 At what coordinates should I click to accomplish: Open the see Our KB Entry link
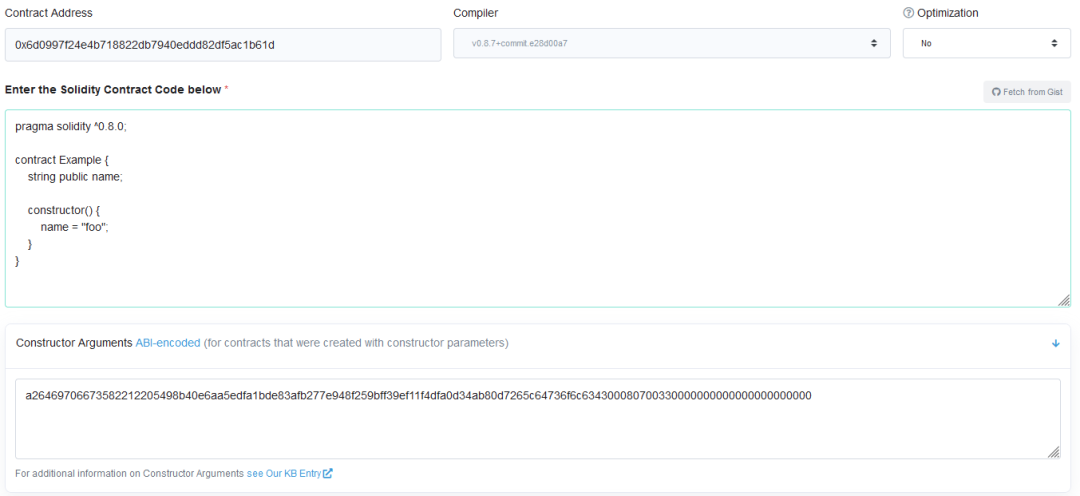click(290, 473)
